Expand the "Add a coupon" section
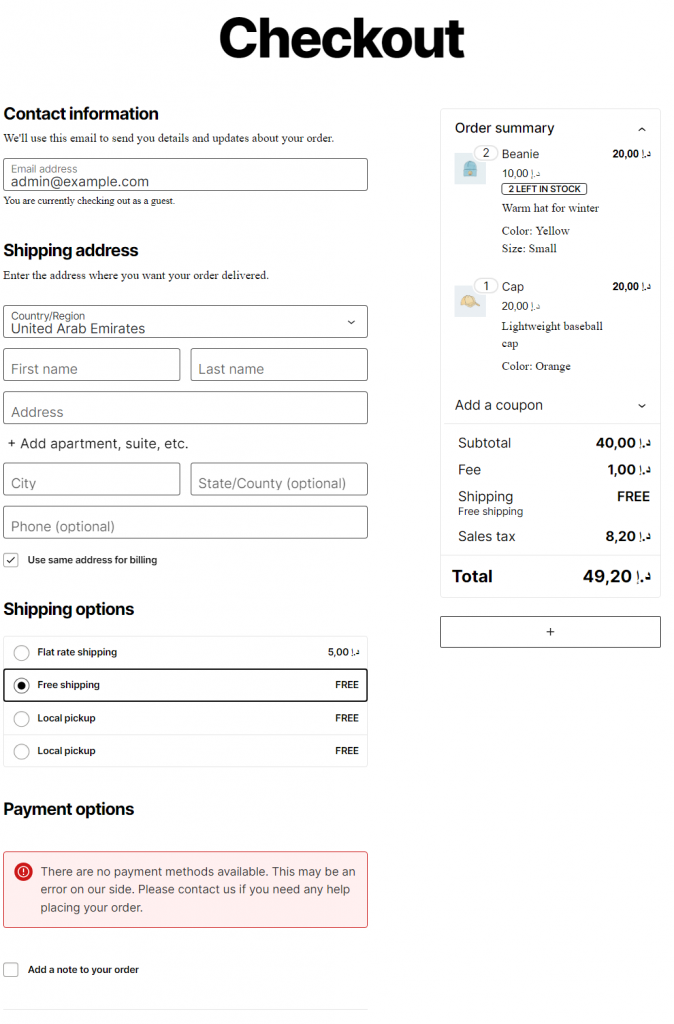 [550, 405]
